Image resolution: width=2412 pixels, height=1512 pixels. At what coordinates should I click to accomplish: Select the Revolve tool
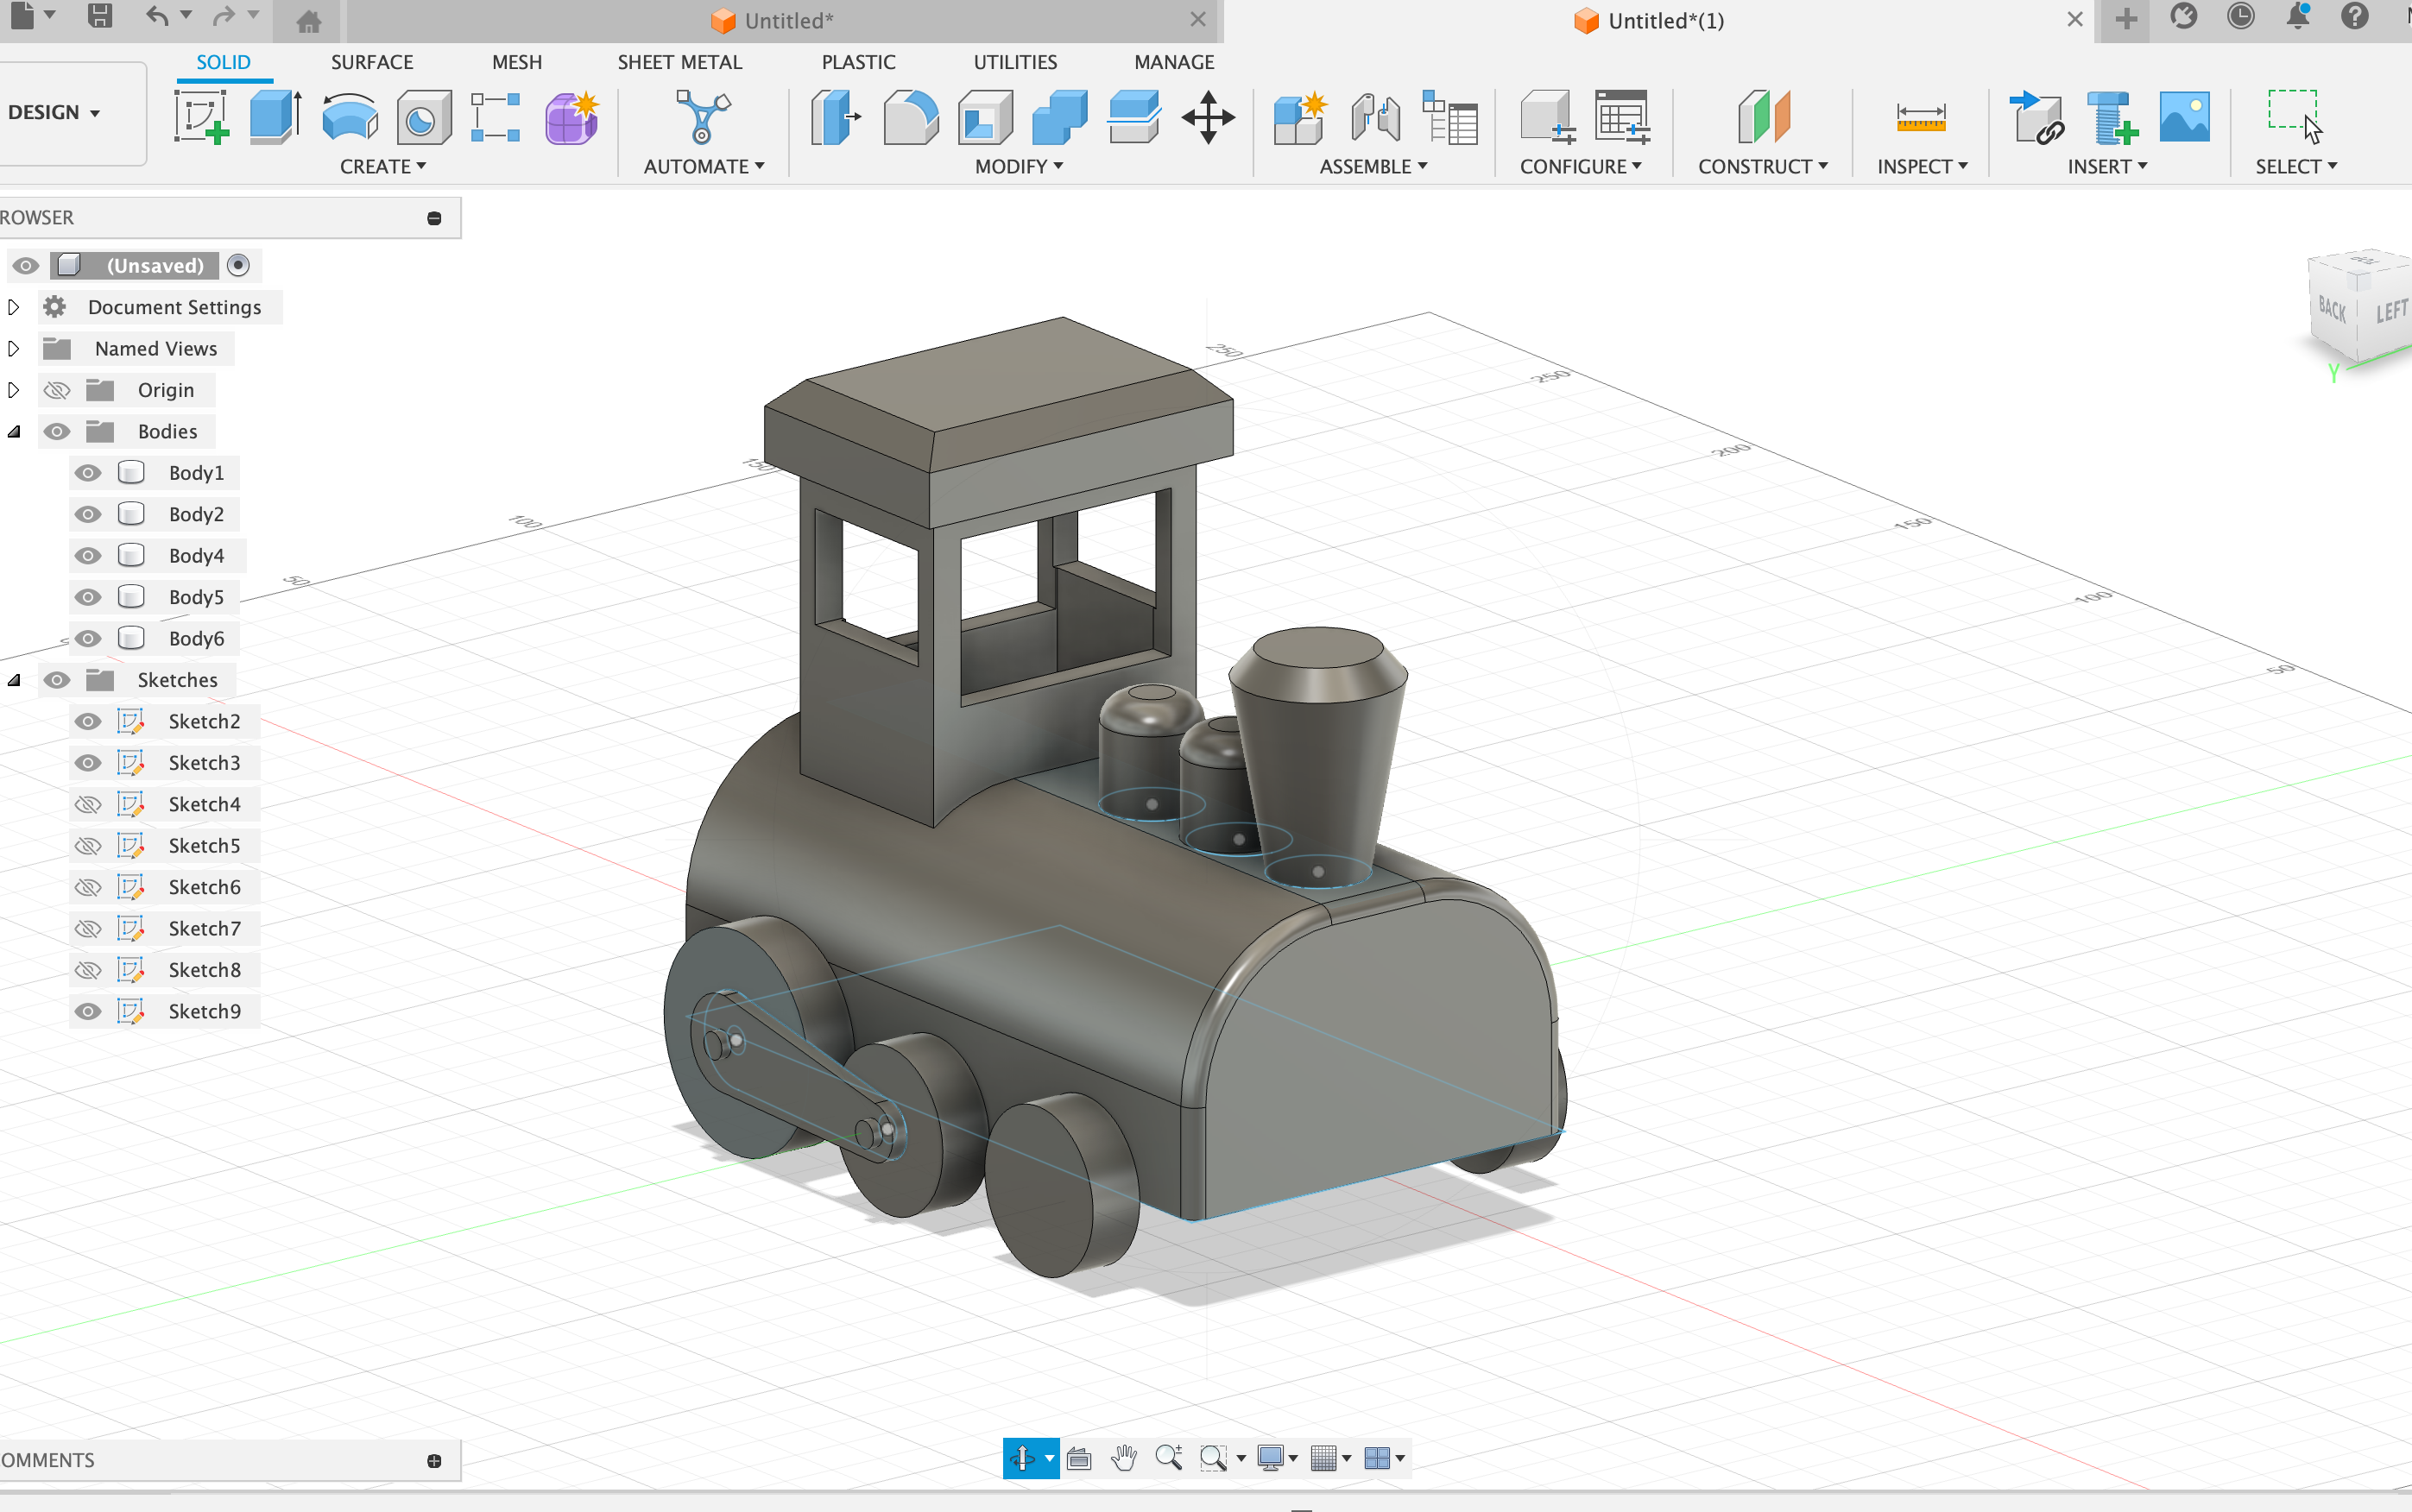[350, 117]
